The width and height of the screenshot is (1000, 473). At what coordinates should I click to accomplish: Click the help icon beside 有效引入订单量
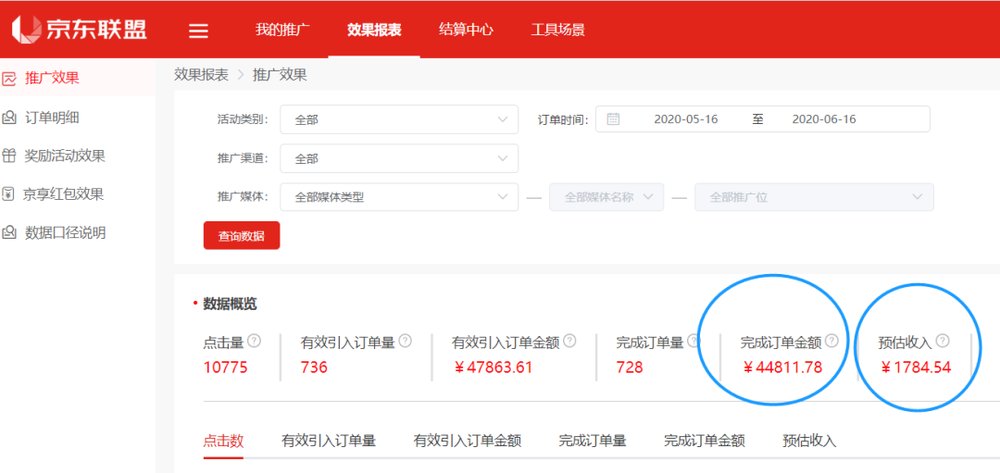point(405,341)
